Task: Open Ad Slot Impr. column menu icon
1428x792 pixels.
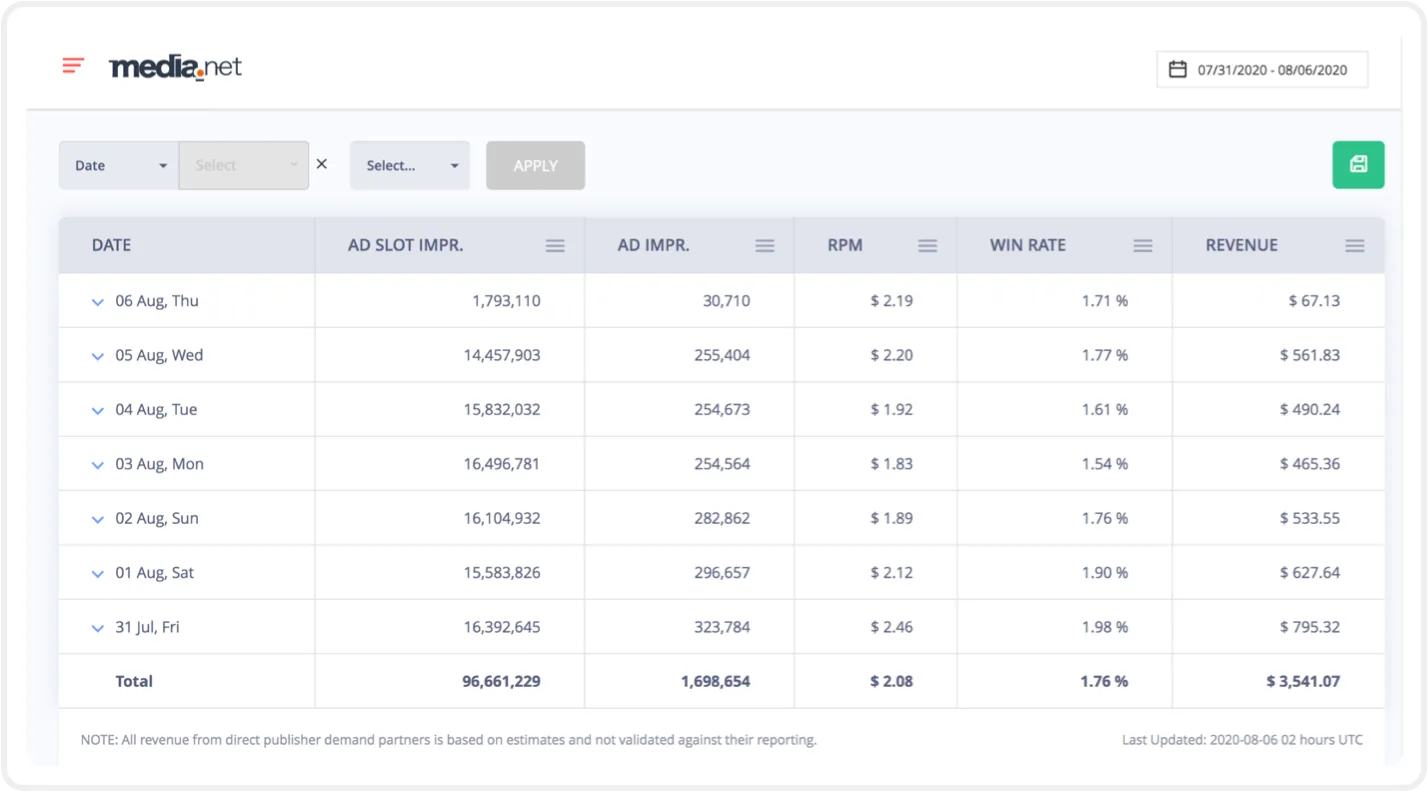Action: (x=555, y=246)
